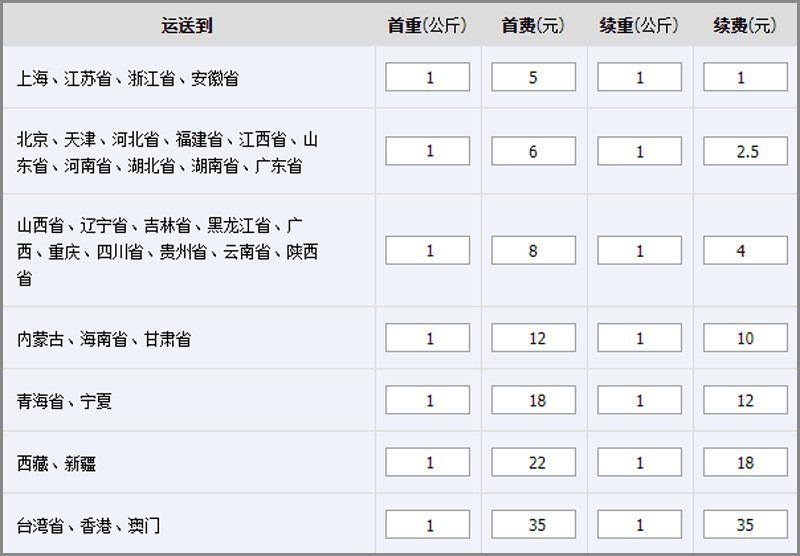Click the 运送到 column header
Screen dimensions: 800x556
[187, 26]
